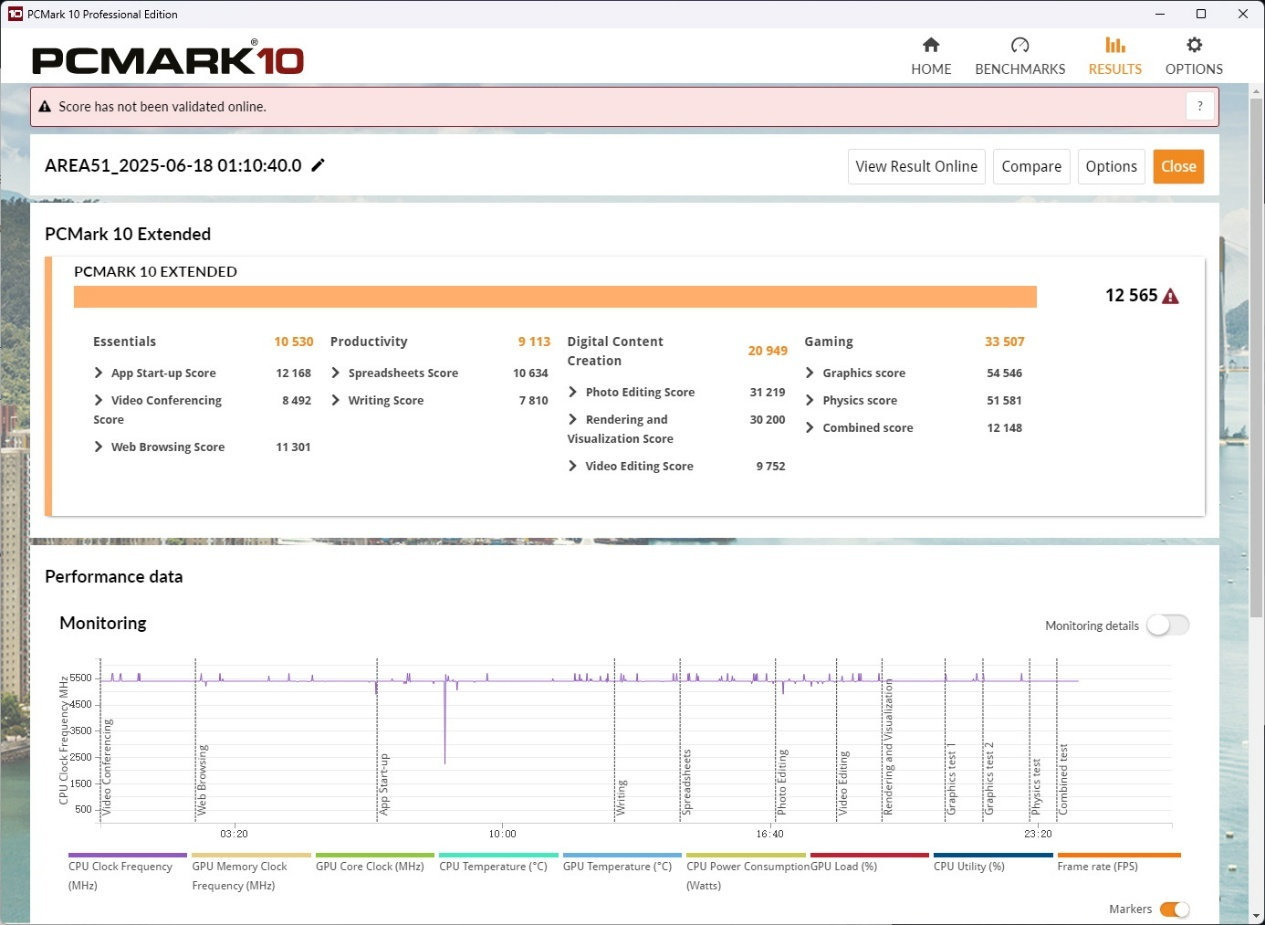Select CPU Clock Frequency legend swatch
This screenshot has height=925, width=1265.
[127, 855]
